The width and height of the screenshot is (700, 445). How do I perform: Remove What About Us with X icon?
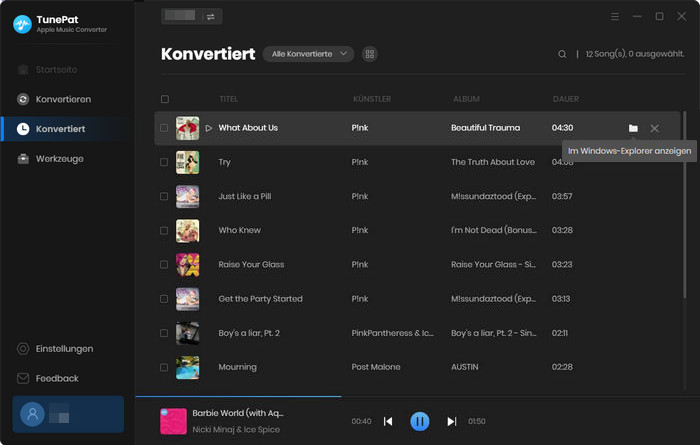(x=654, y=129)
